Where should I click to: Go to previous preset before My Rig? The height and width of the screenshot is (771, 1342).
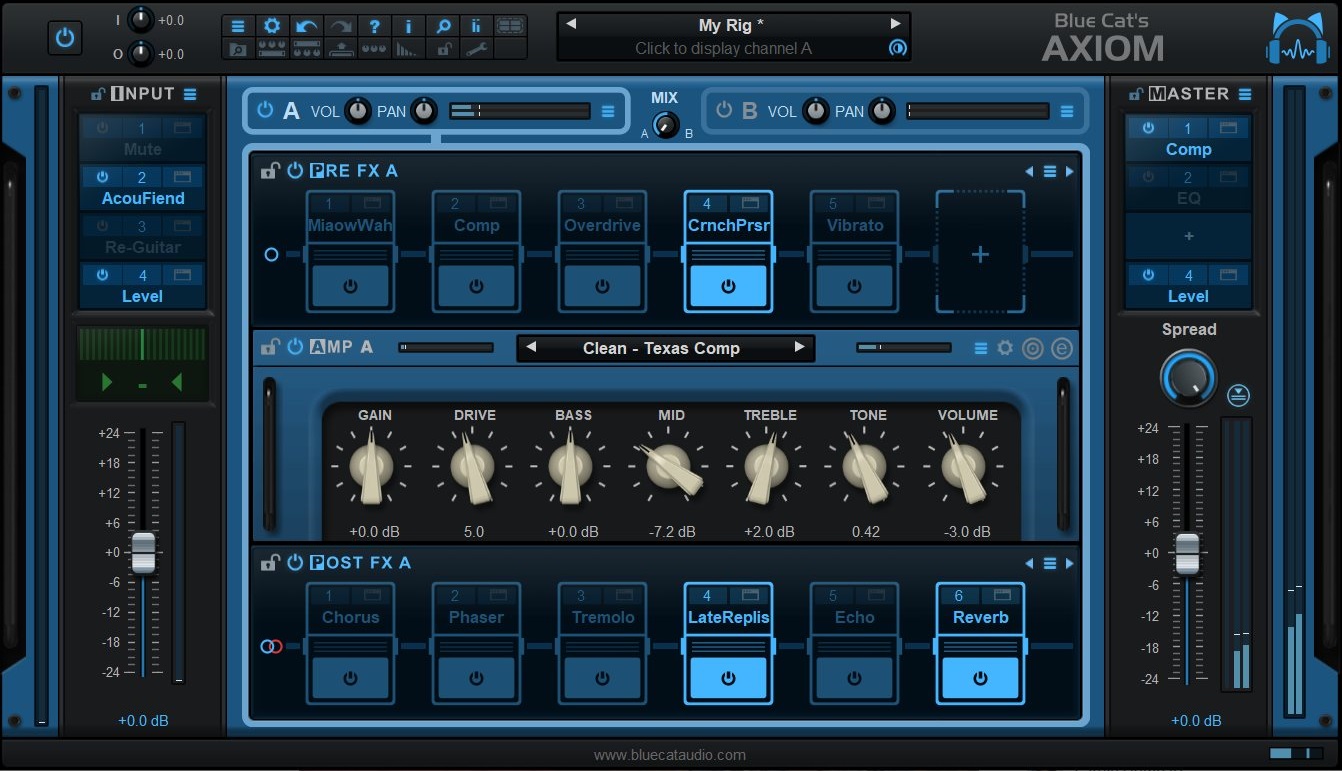point(571,24)
